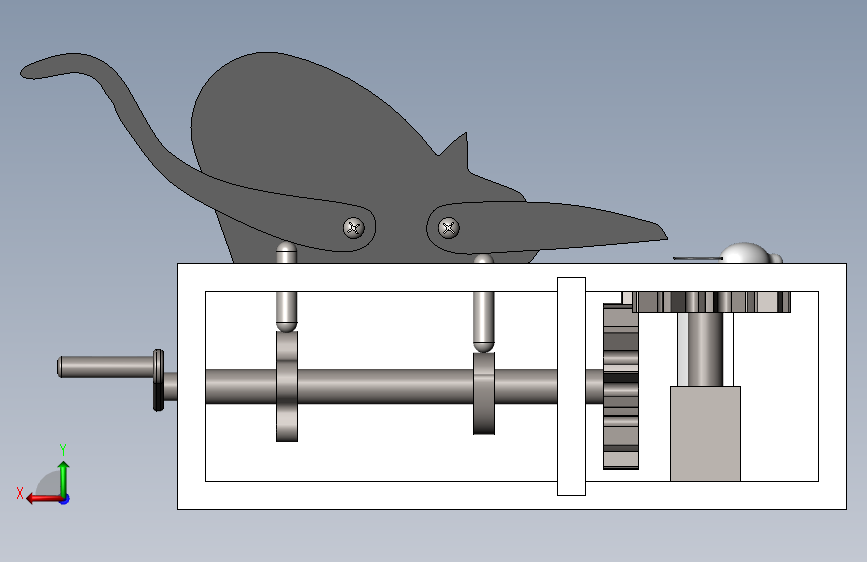Select the crank handle outside the box
The height and width of the screenshot is (562, 867).
pyautogui.click(x=108, y=367)
